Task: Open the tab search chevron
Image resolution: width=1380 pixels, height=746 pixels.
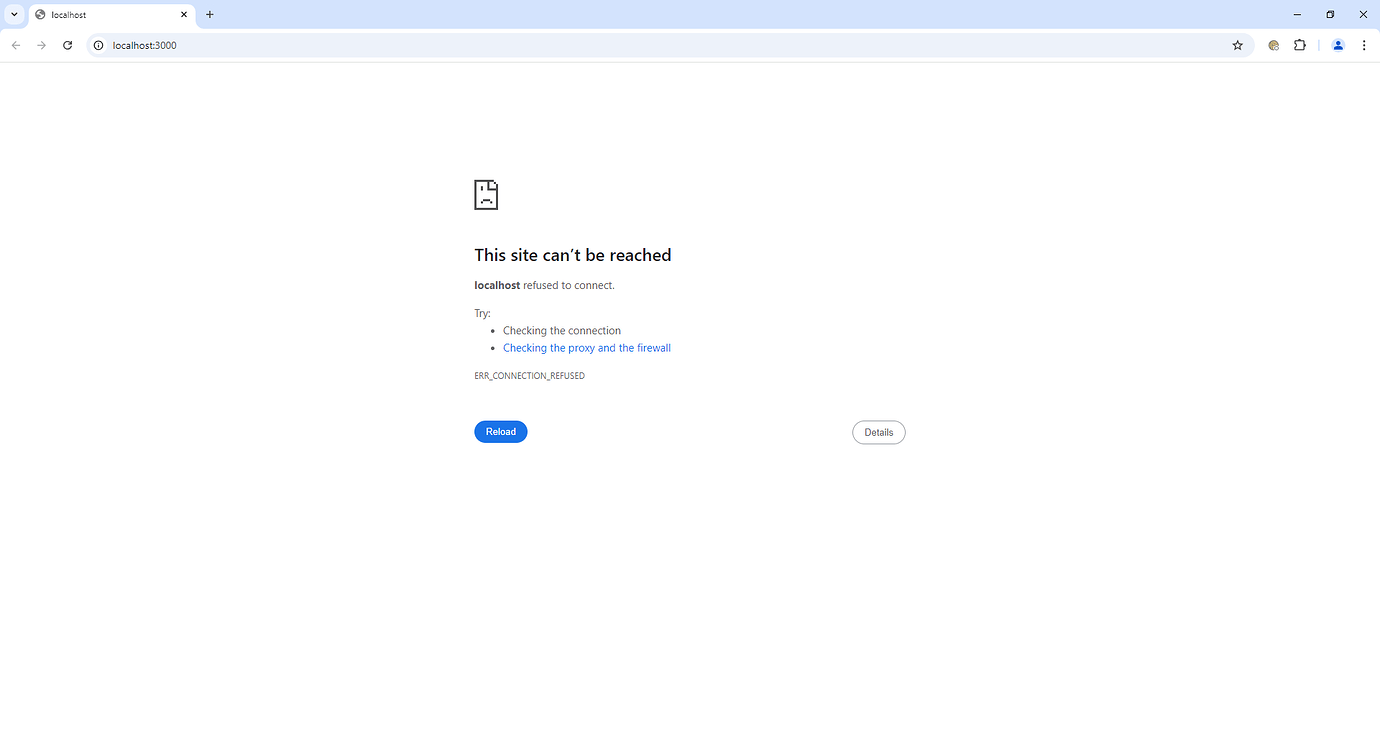Action: [x=14, y=14]
